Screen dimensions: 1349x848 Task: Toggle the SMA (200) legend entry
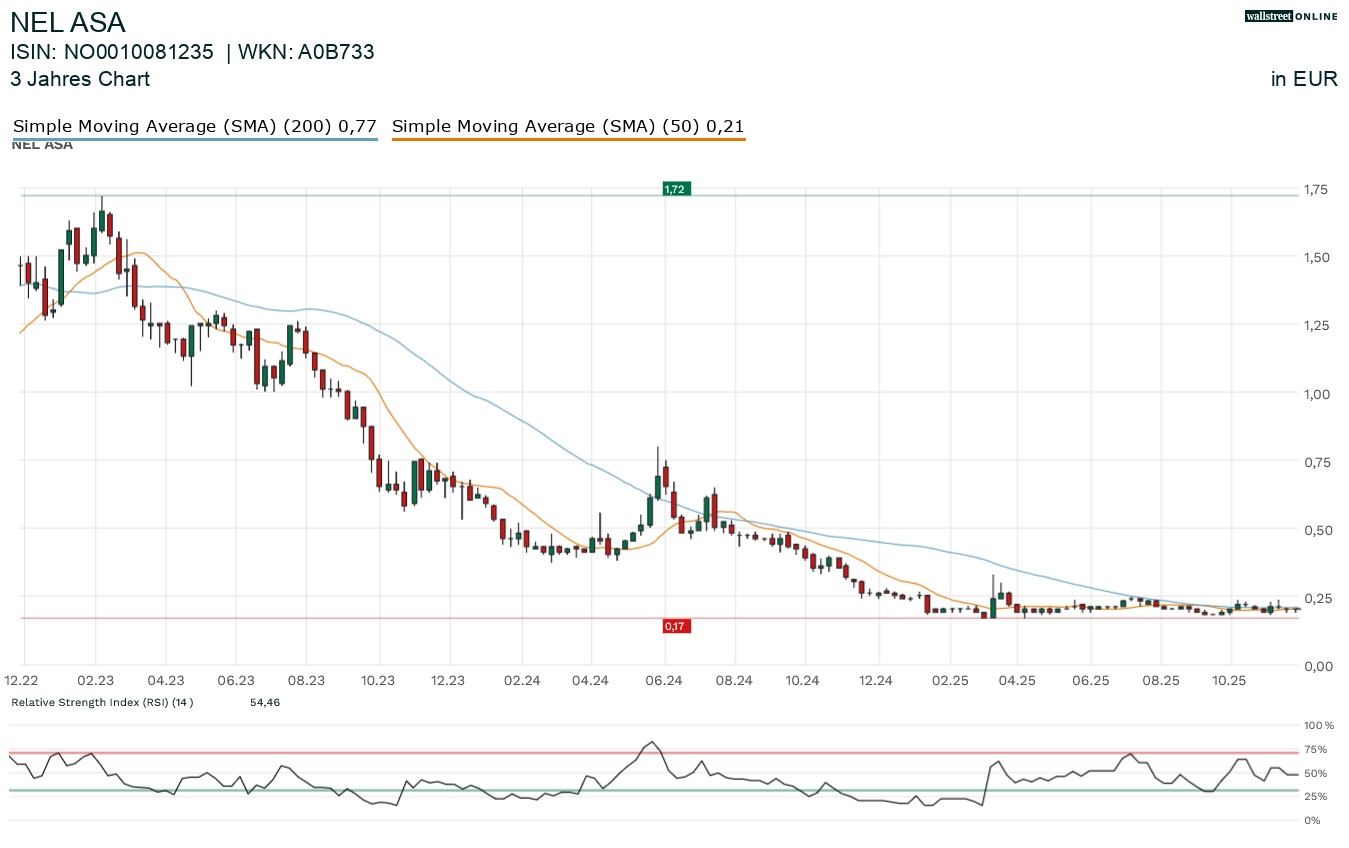[x=194, y=127]
